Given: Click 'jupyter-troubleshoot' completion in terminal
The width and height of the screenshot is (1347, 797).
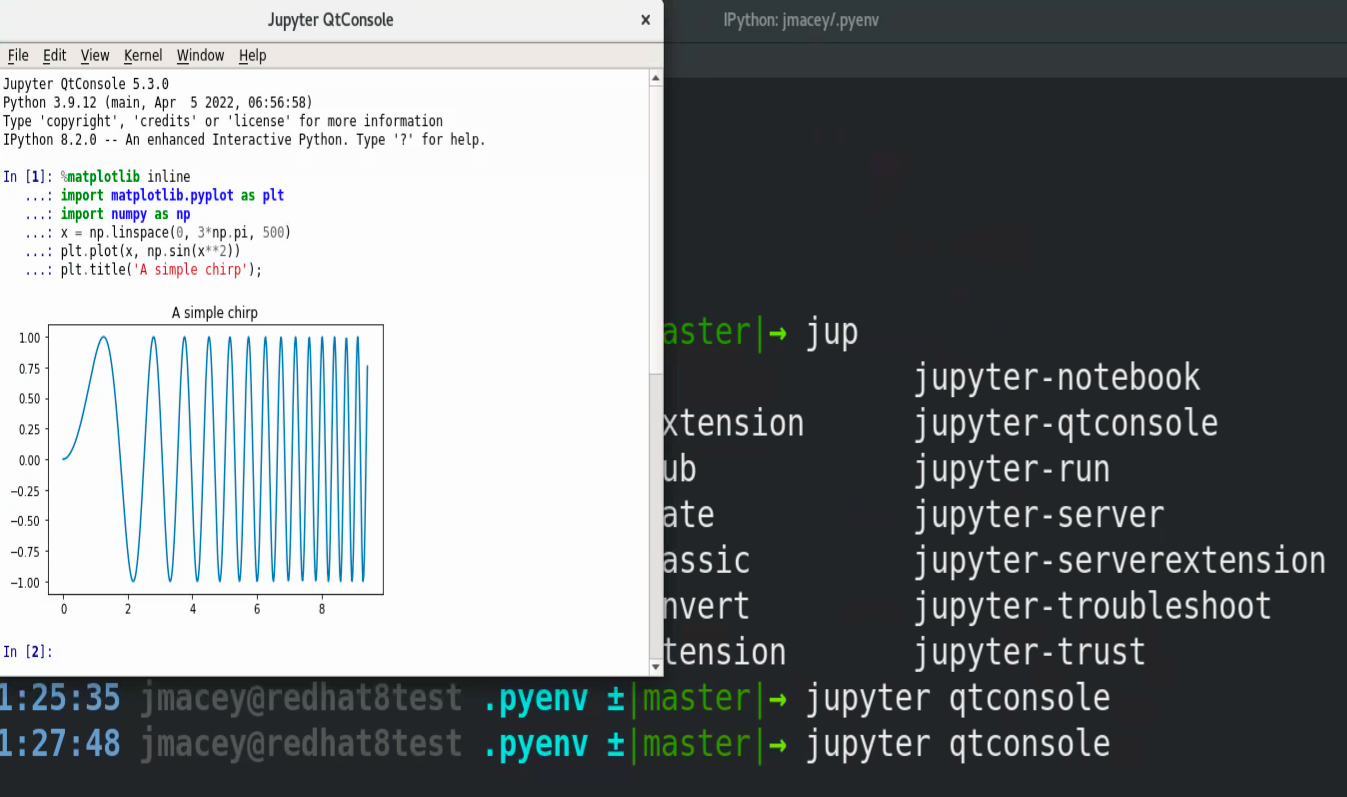Looking at the screenshot, I should pos(1093,606).
